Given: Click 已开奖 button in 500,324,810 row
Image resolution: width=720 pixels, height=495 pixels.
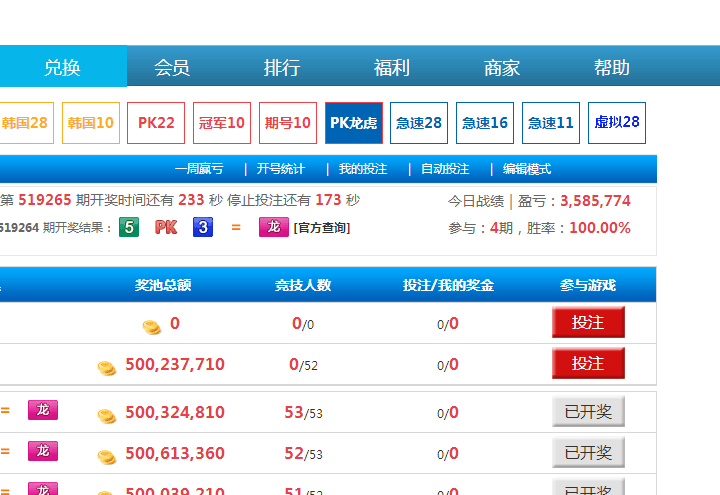Looking at the screenshot, I should pyautogui.click(x=588, y=411).
